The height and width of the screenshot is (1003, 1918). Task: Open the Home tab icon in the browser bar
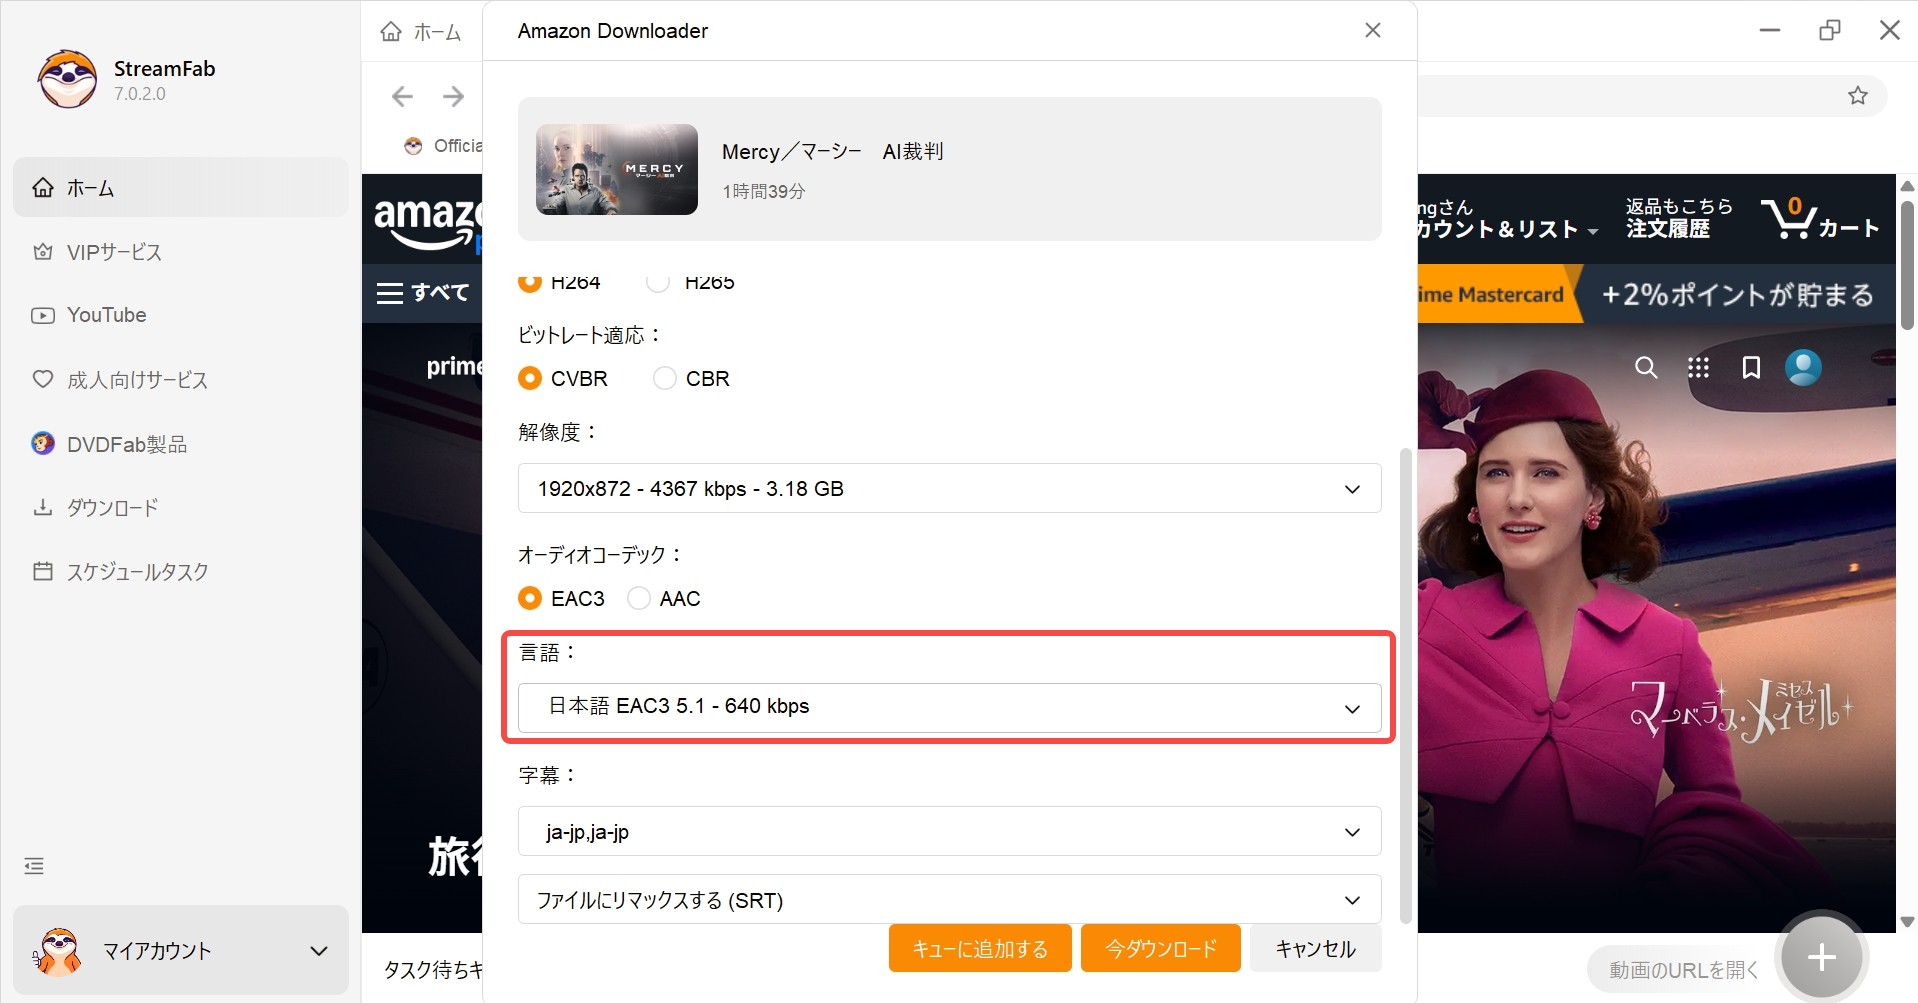point(391,32)
